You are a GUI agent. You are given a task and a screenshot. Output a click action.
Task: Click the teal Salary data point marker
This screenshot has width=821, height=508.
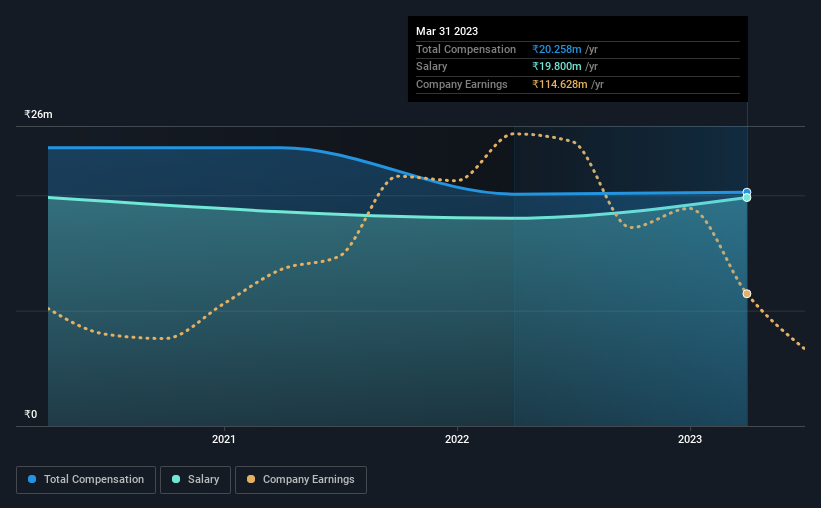(x=747, y=198)
